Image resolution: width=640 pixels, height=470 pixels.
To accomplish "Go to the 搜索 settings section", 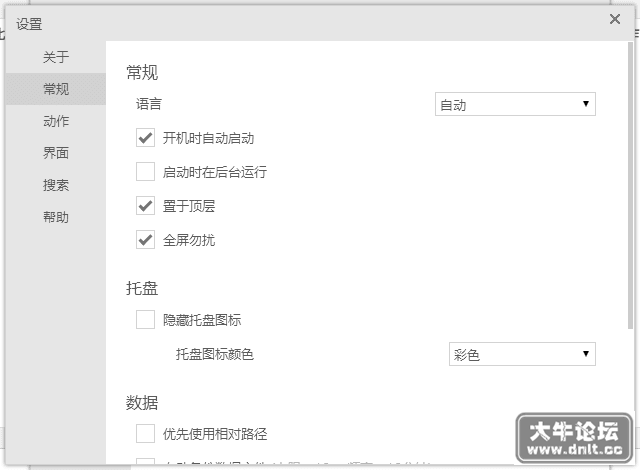I will (56, 185).
